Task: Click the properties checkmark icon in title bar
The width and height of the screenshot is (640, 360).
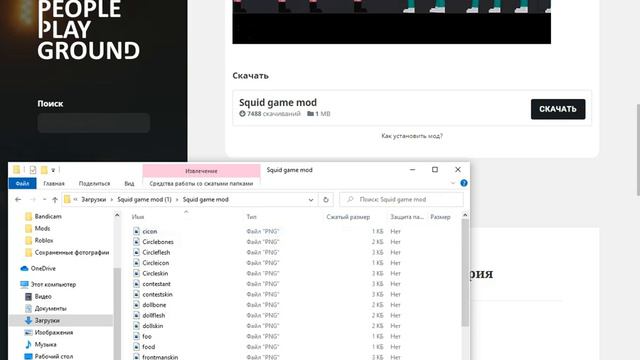Action: [x=33, y=170]
